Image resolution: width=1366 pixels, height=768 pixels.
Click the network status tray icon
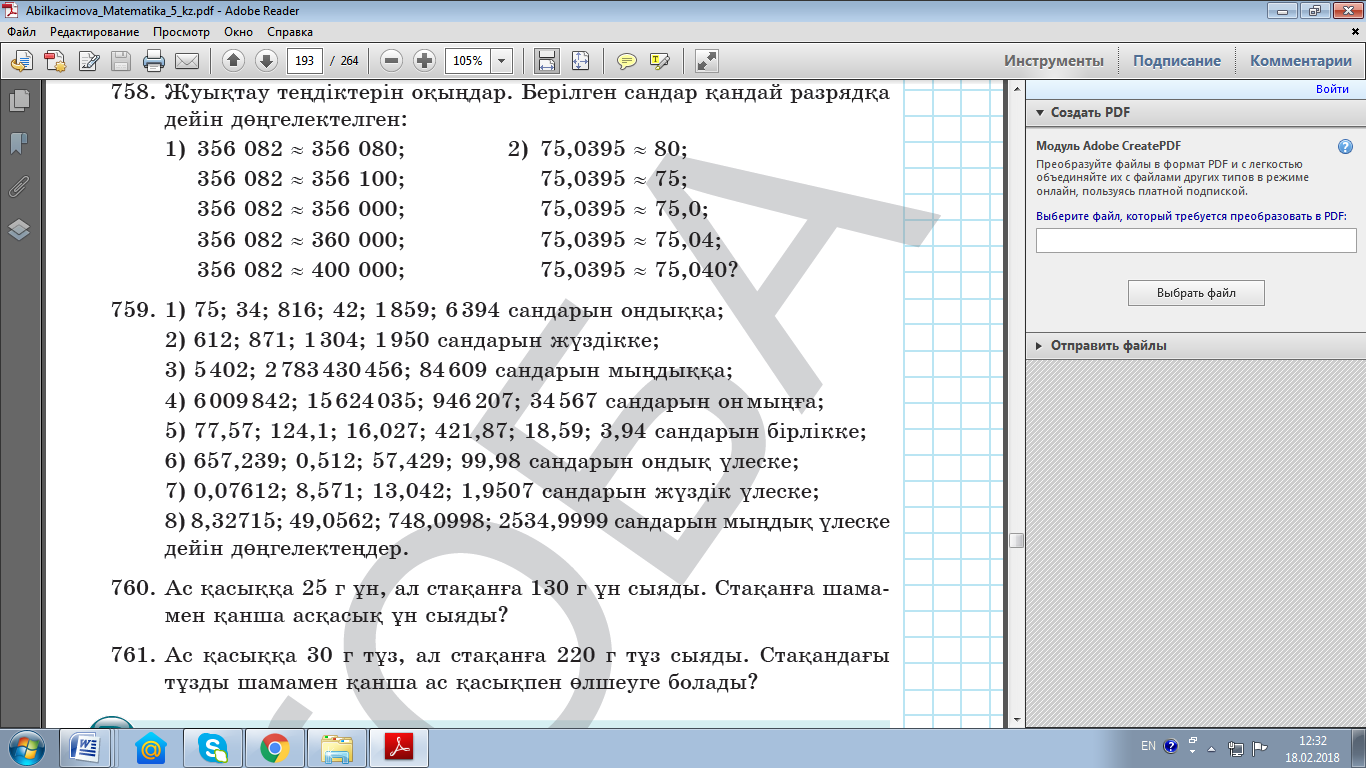click(x=1237, y=747)
